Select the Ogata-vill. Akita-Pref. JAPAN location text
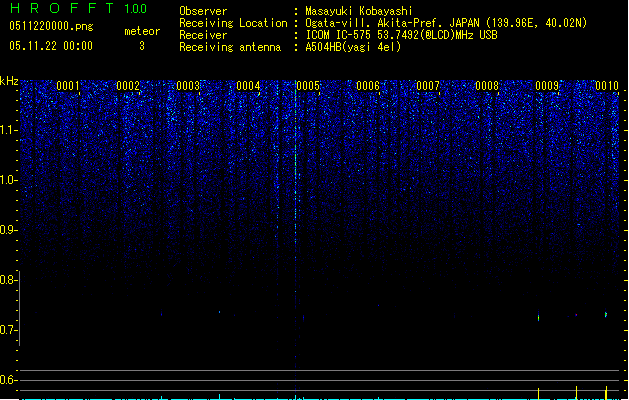The image size is (629, 400). coord(446,23)
